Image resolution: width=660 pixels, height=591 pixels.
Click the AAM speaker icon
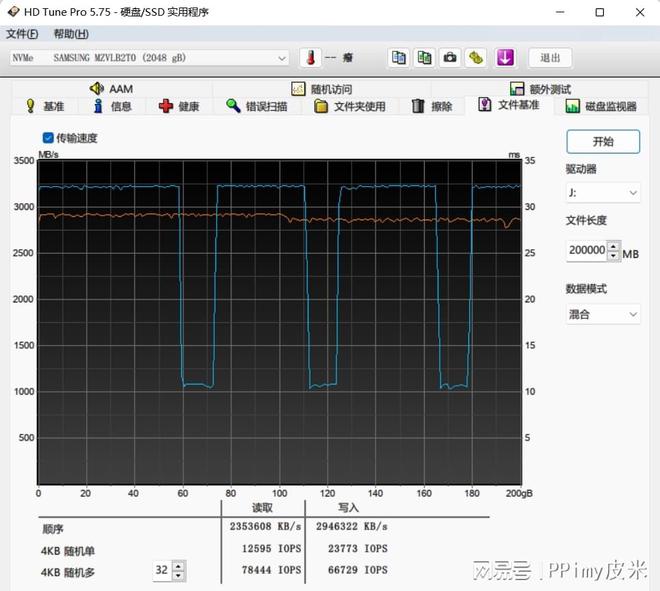point(97,88)
